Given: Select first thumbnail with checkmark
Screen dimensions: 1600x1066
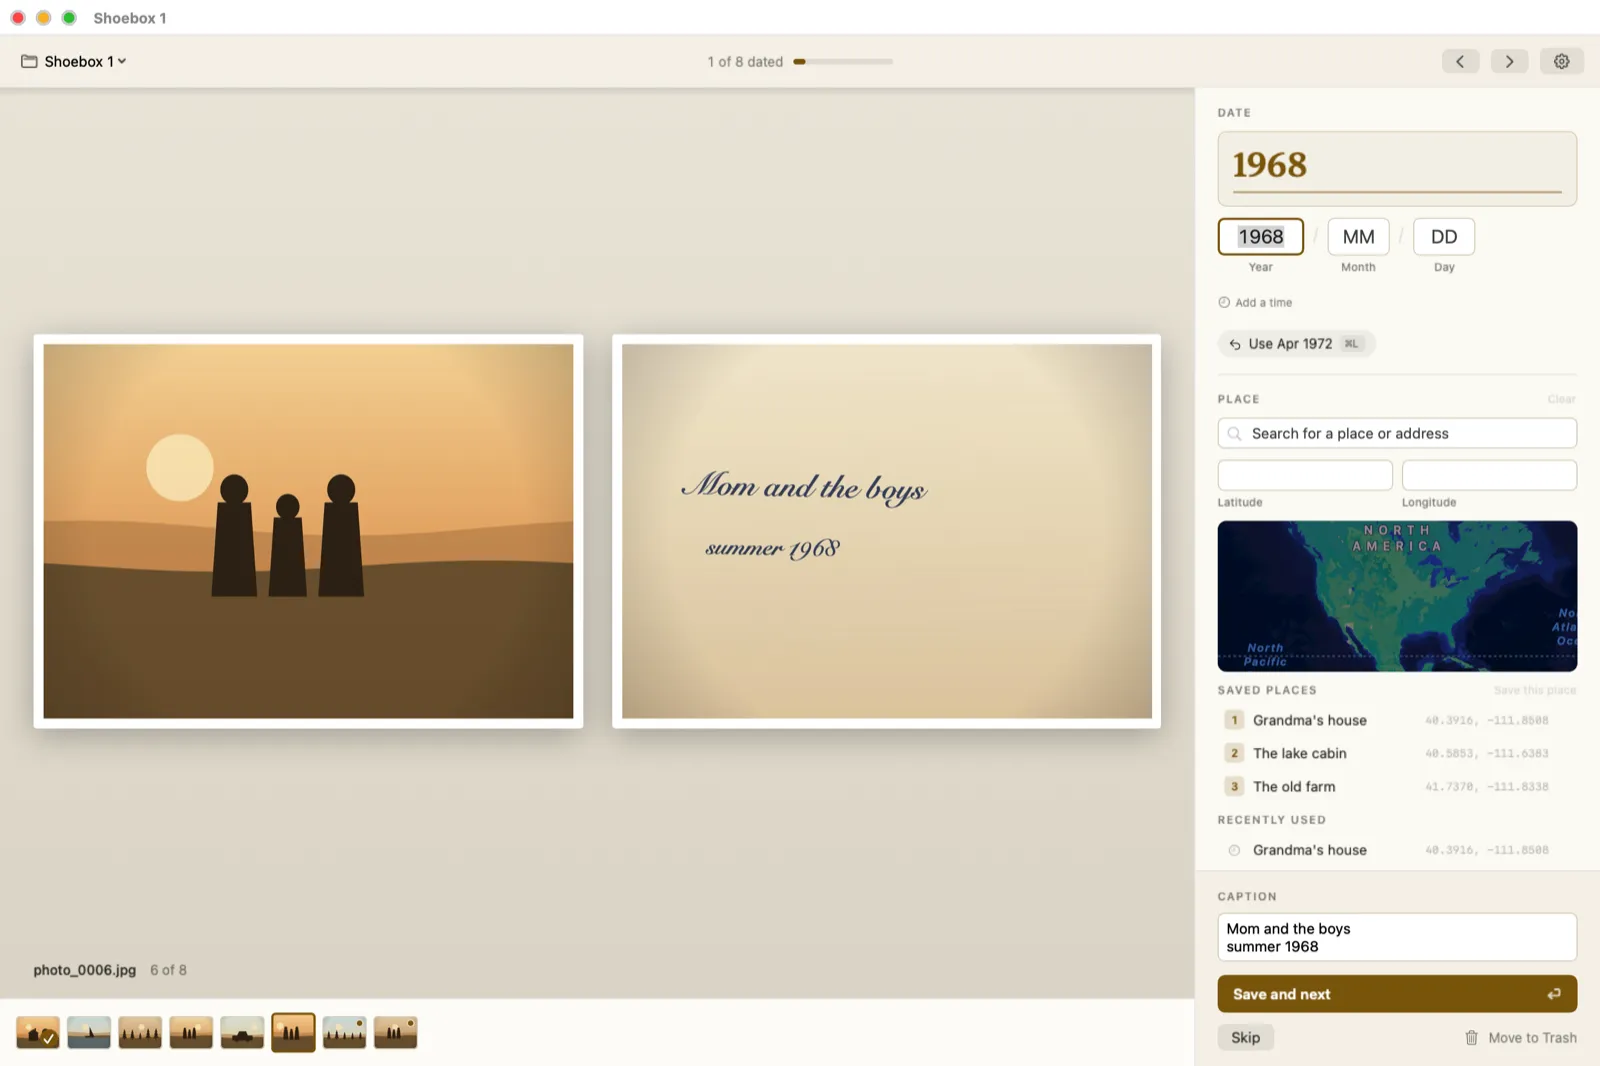Looking at the screenshot, I should click(38, 1032).
